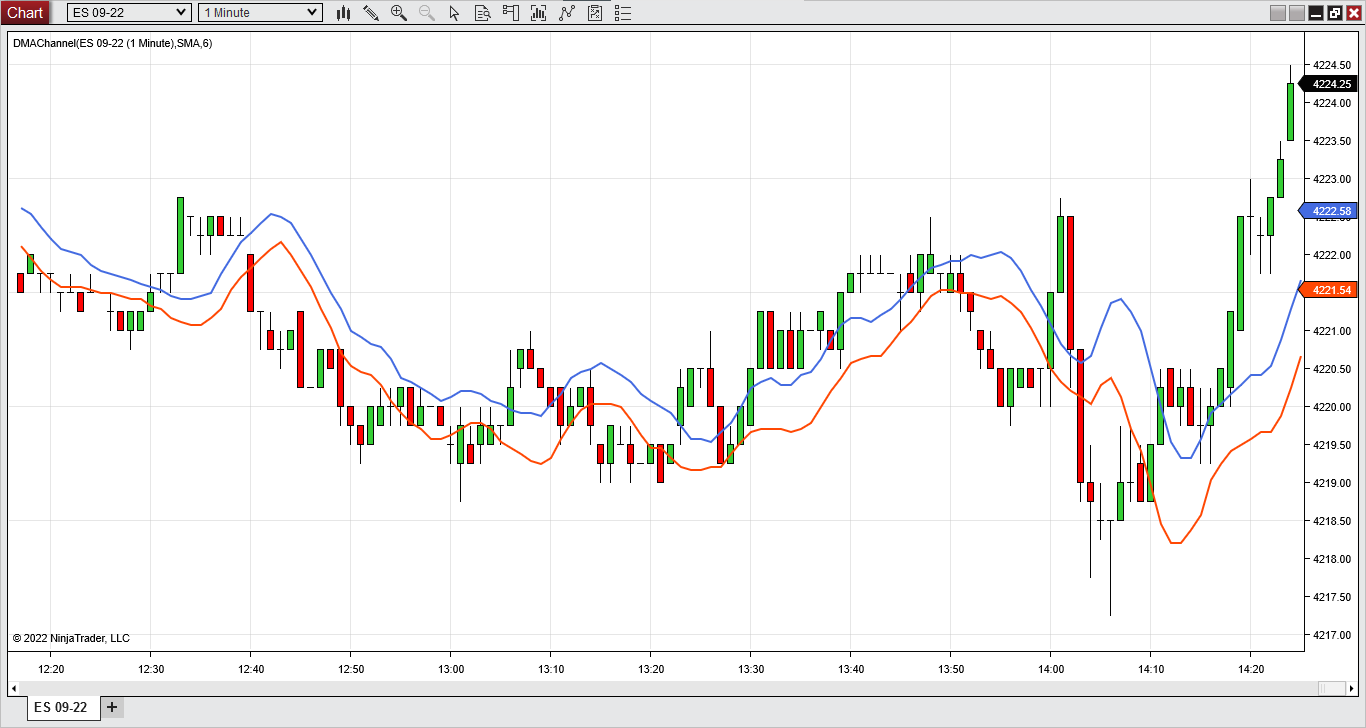1366x728 pixels.
Task: Click the 4224.50 price axis label
Action: point(1331,65)
